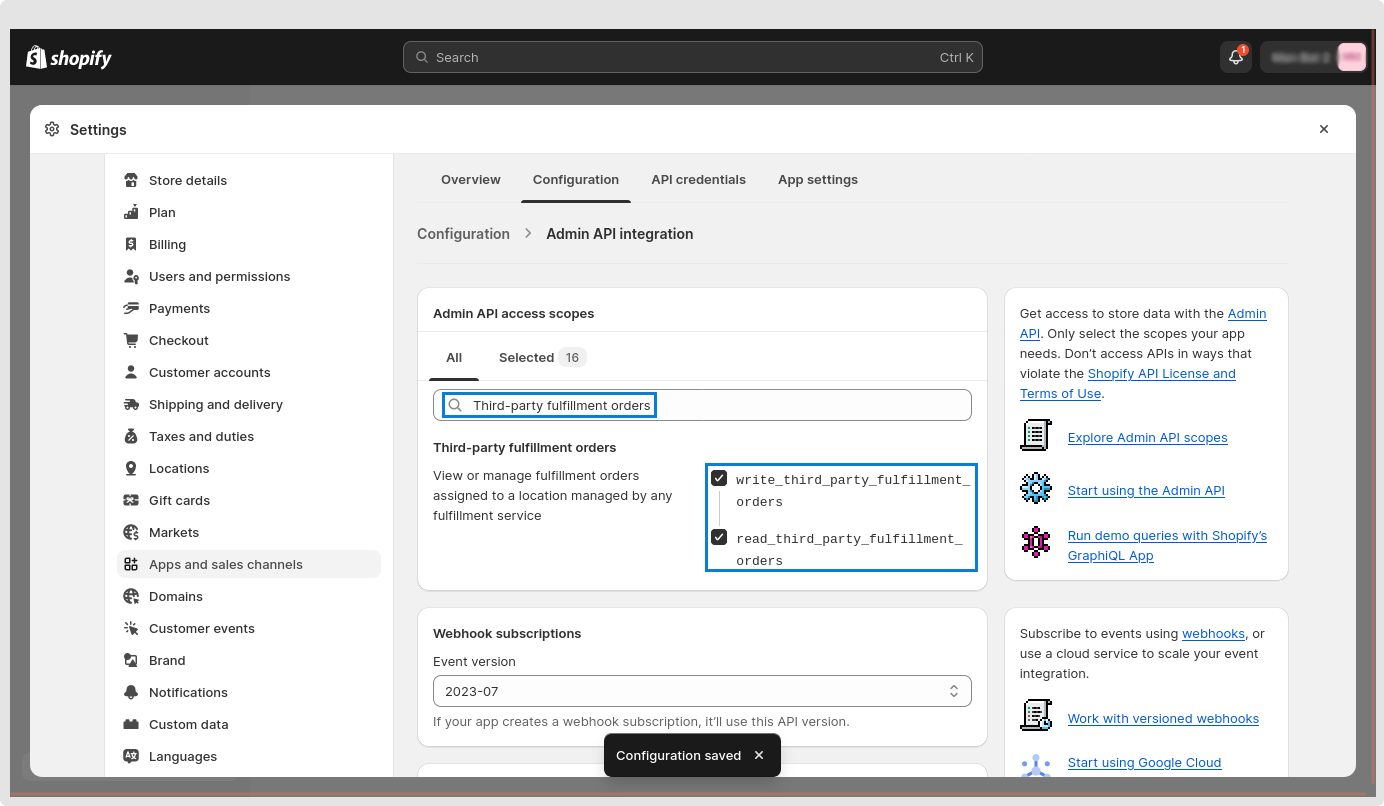Screen dimensions: 1384x806
Task: Click the Apps and sales channels icon
Action: pyautogui.click(x=131, y=564)
